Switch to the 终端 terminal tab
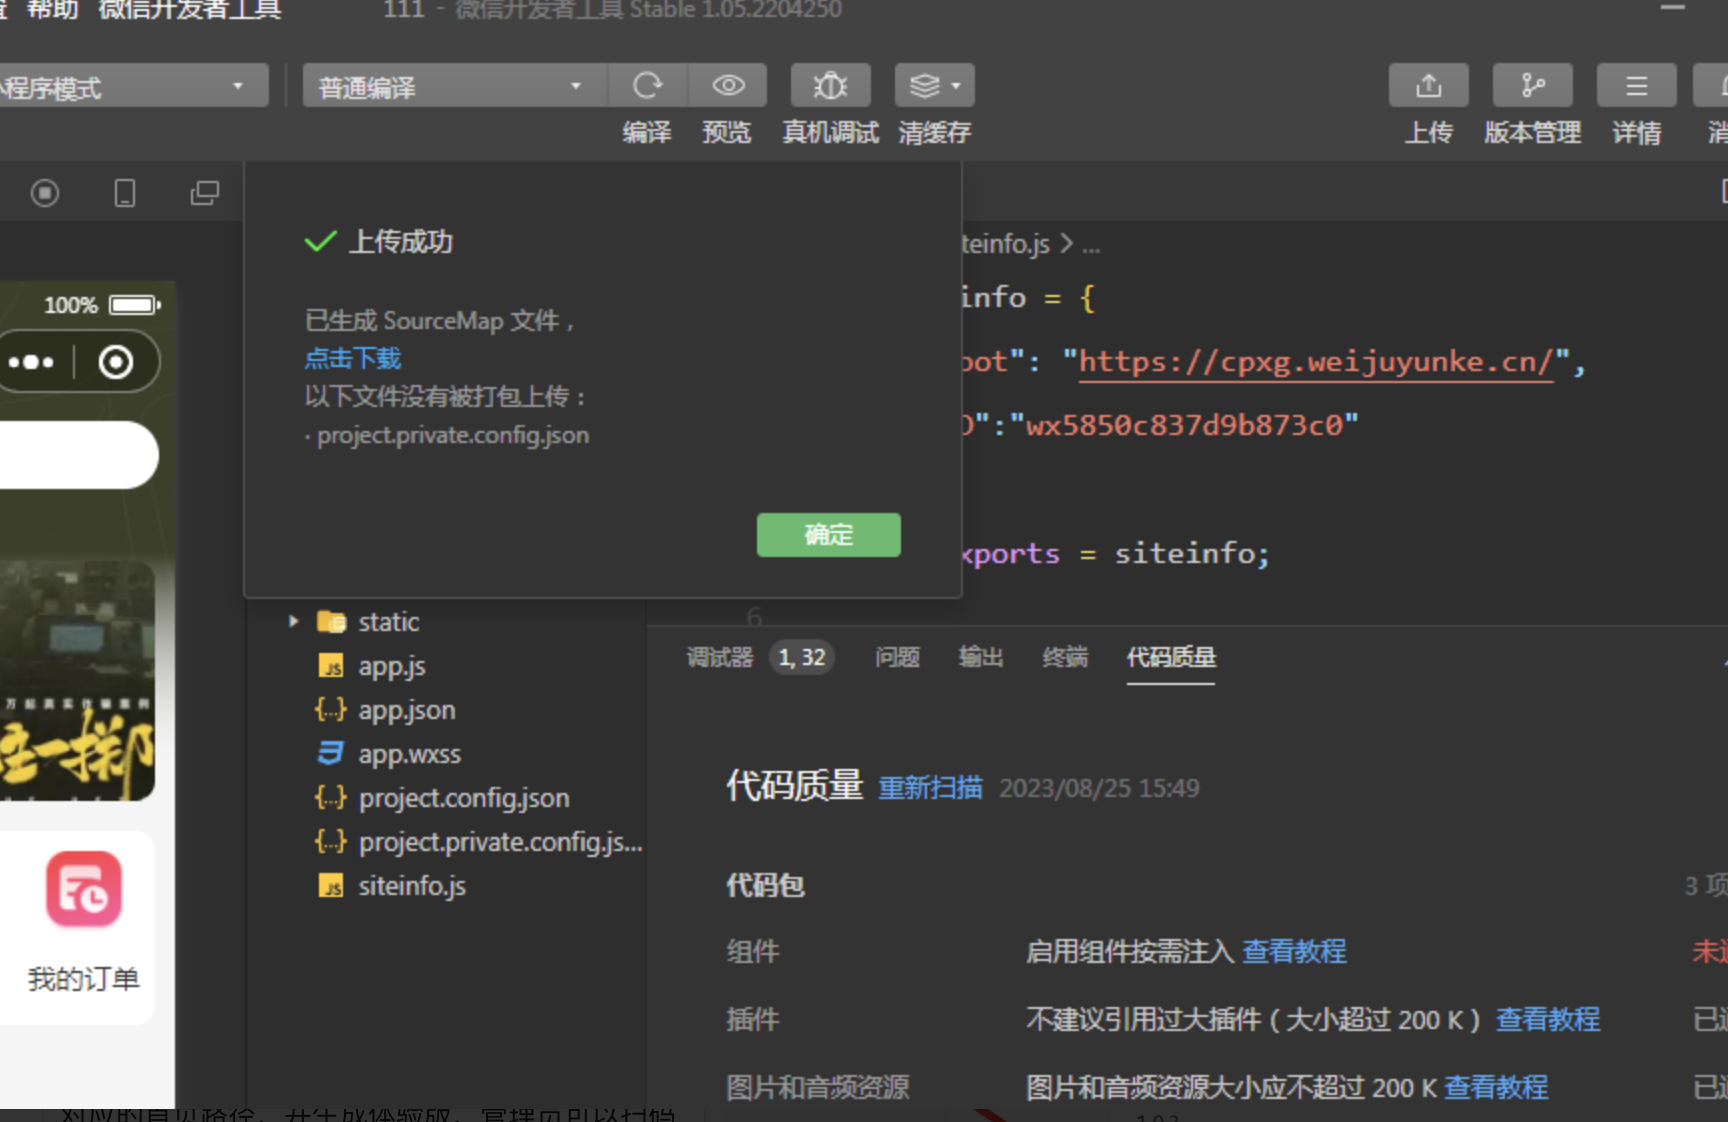The width and height of the screenshot is (1728, 1122). (1064, 657)
